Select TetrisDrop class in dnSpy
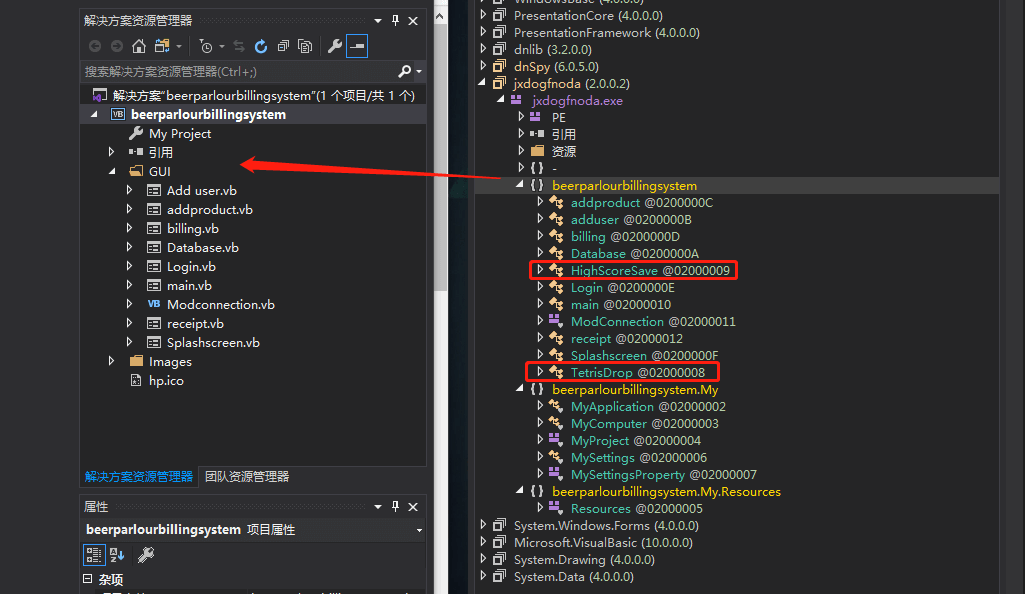This screenshot has height=594, width=1025. (637, 372)
